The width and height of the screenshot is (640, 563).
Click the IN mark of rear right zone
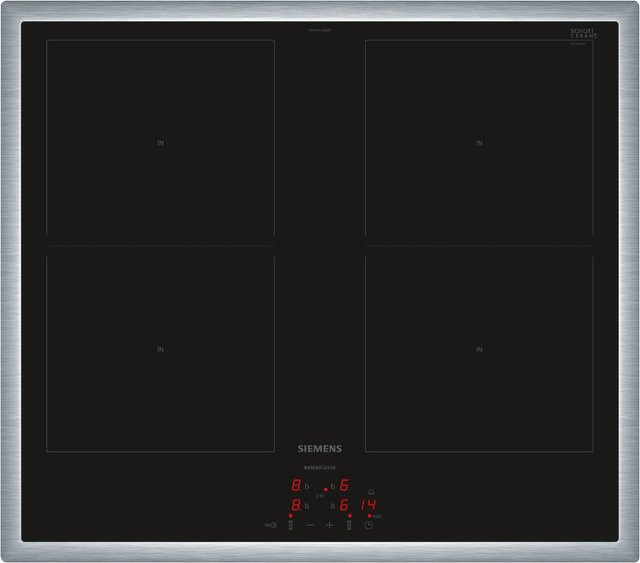479,143
